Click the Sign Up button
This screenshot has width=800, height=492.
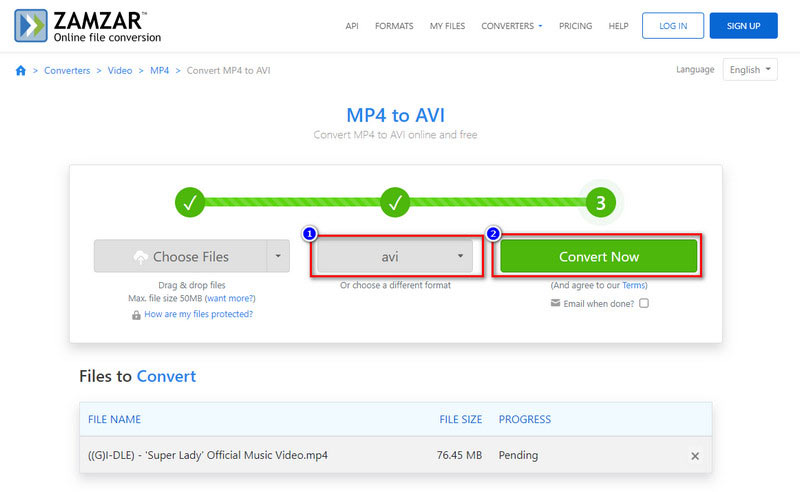(x=743, y=26)
